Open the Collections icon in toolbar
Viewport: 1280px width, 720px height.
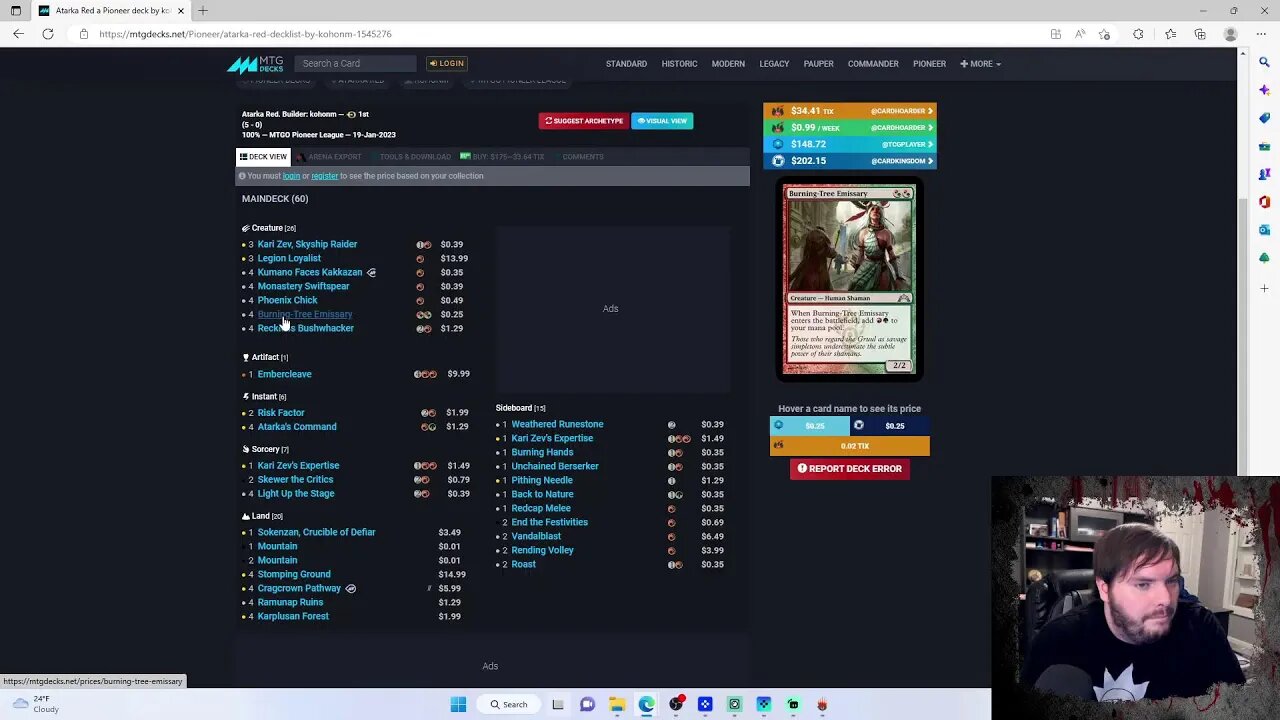point(1200,34)
